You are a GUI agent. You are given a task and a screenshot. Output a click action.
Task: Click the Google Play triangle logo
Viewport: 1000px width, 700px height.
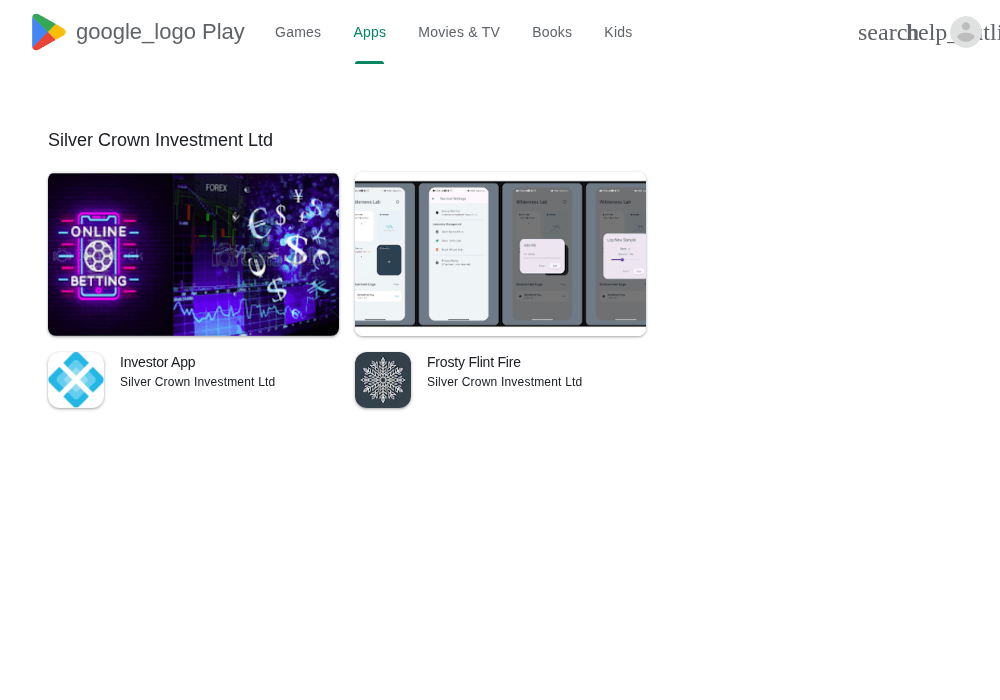click(x=48, y=32)
